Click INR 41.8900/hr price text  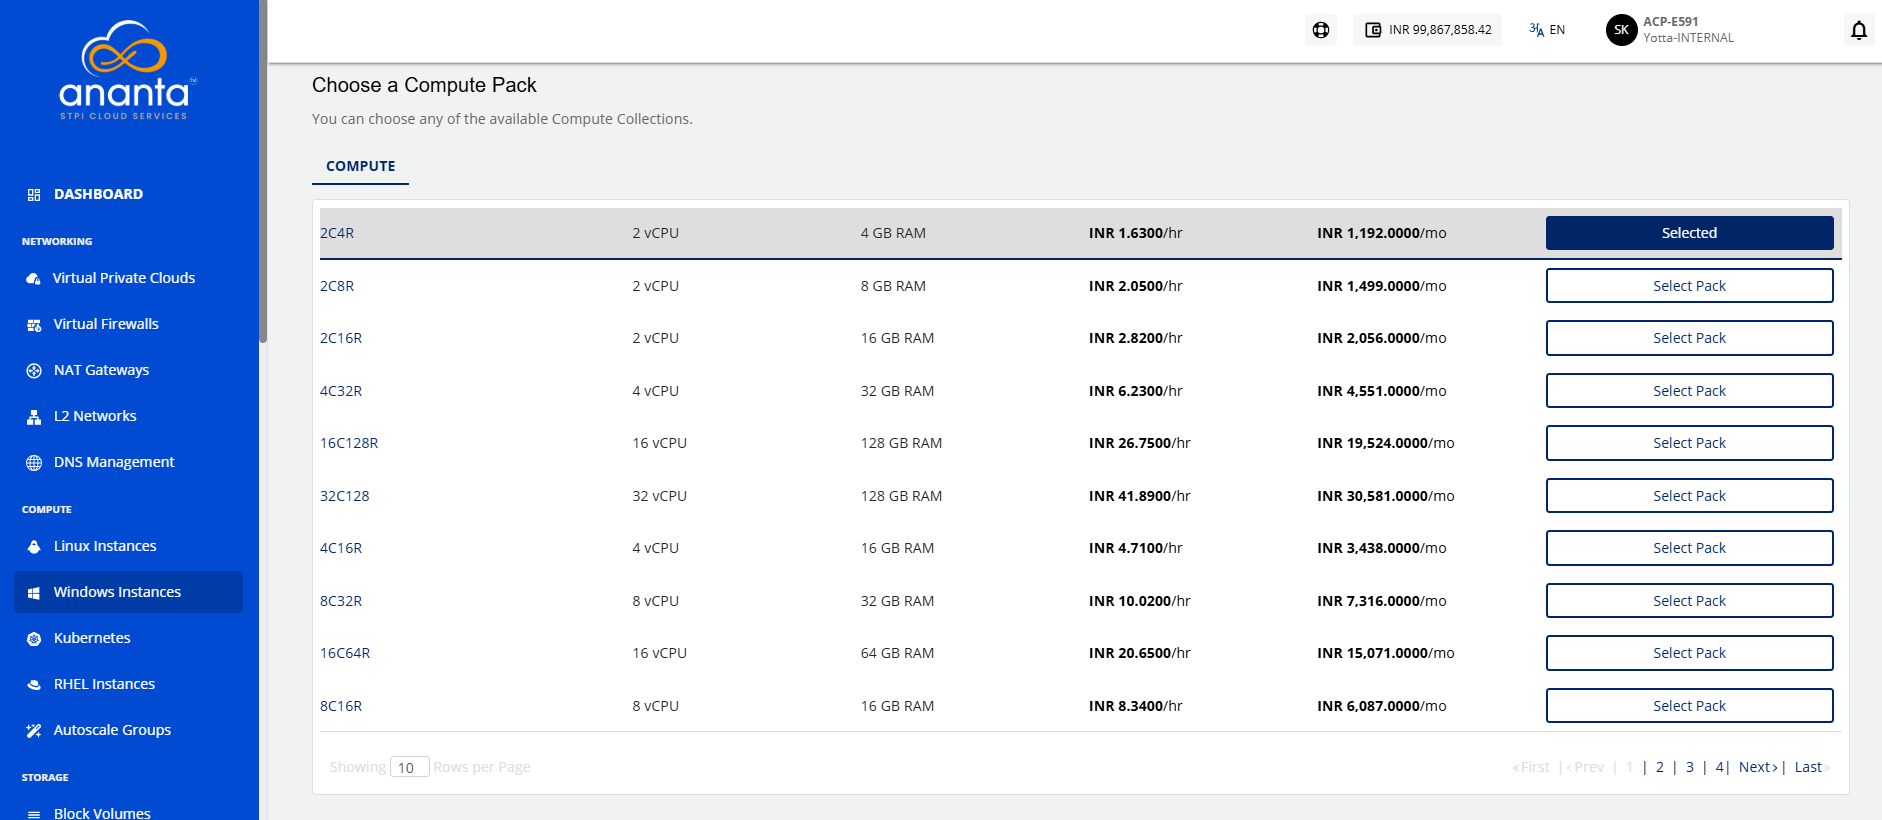[x=1139, y=496]
